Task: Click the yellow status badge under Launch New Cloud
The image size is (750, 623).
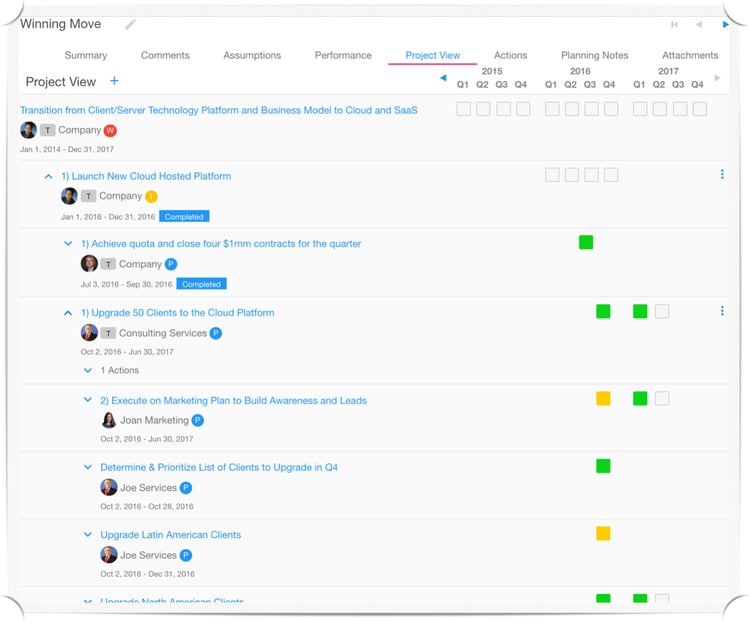Action: click(151, 196)
